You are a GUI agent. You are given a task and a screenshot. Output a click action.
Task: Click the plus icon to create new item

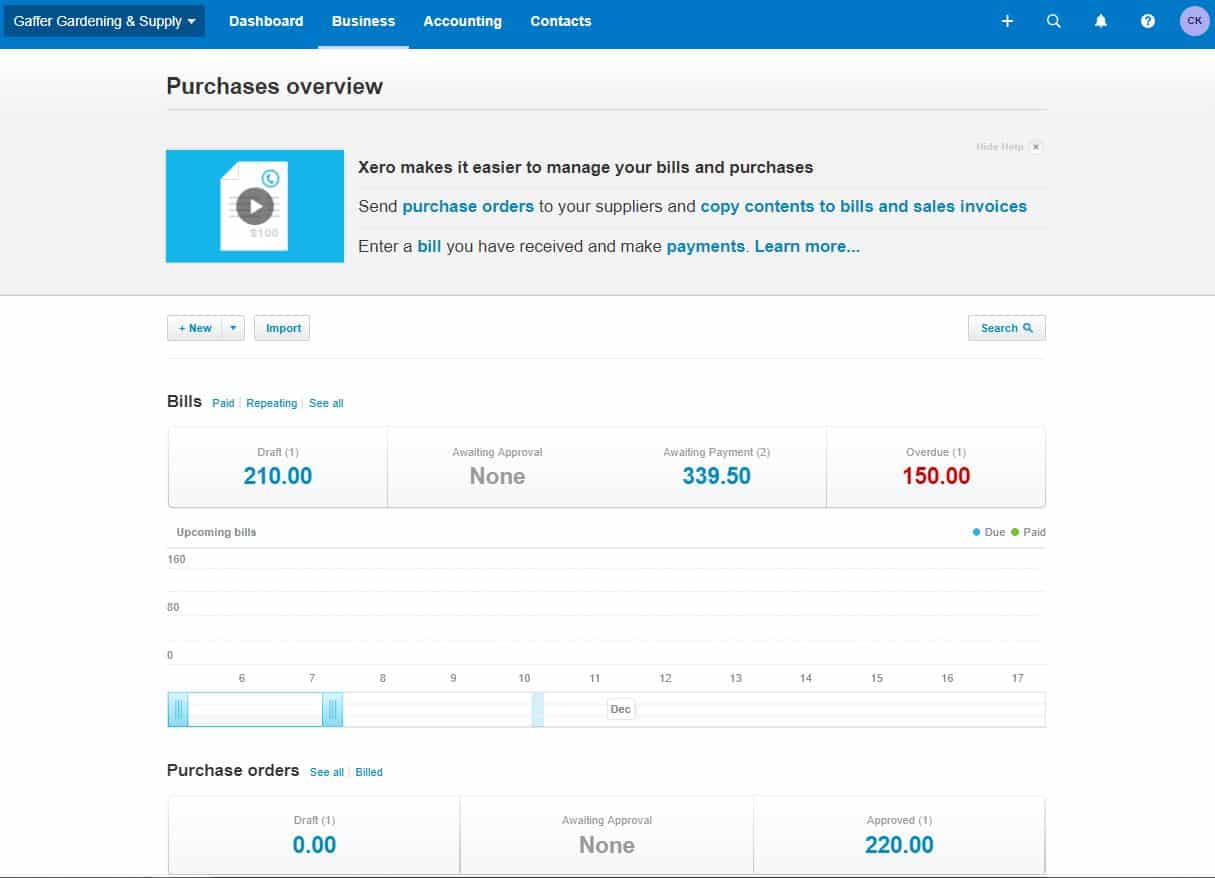coord(1007,21)
